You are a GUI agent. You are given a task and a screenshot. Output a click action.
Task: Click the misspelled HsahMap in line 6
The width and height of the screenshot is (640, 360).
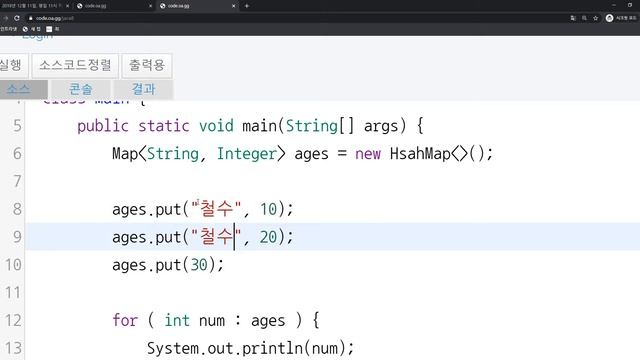(x=420, y=154)
